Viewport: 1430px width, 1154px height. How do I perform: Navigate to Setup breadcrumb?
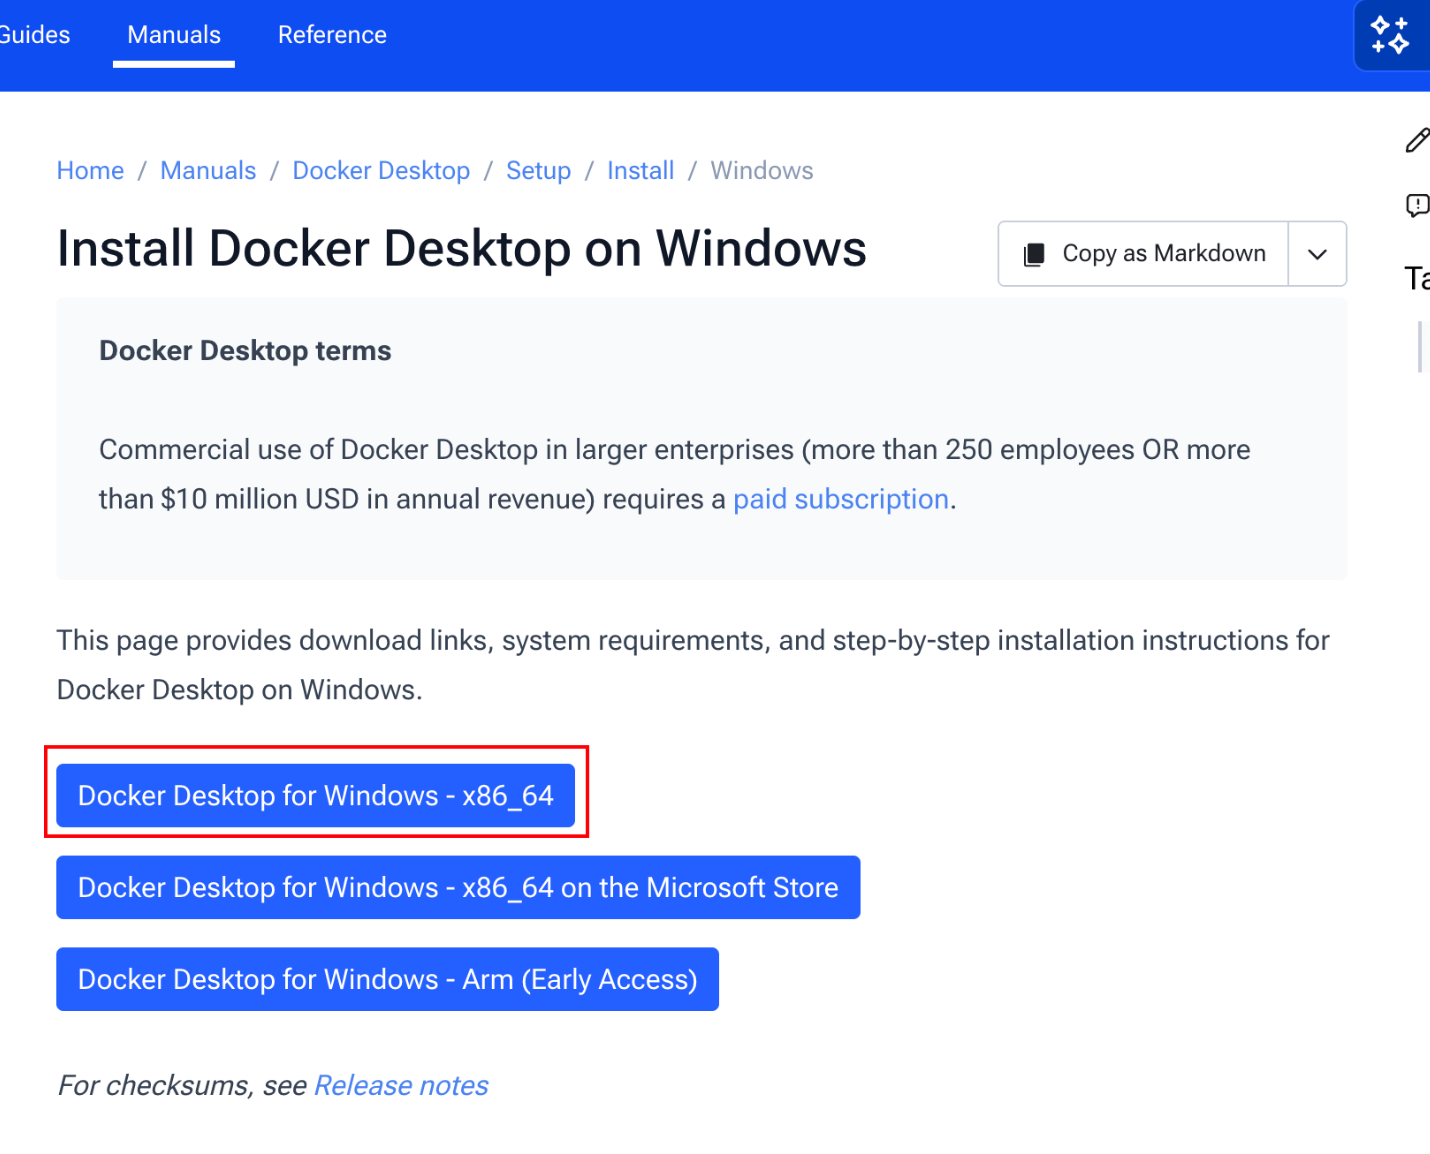click(x=538, y=171)
